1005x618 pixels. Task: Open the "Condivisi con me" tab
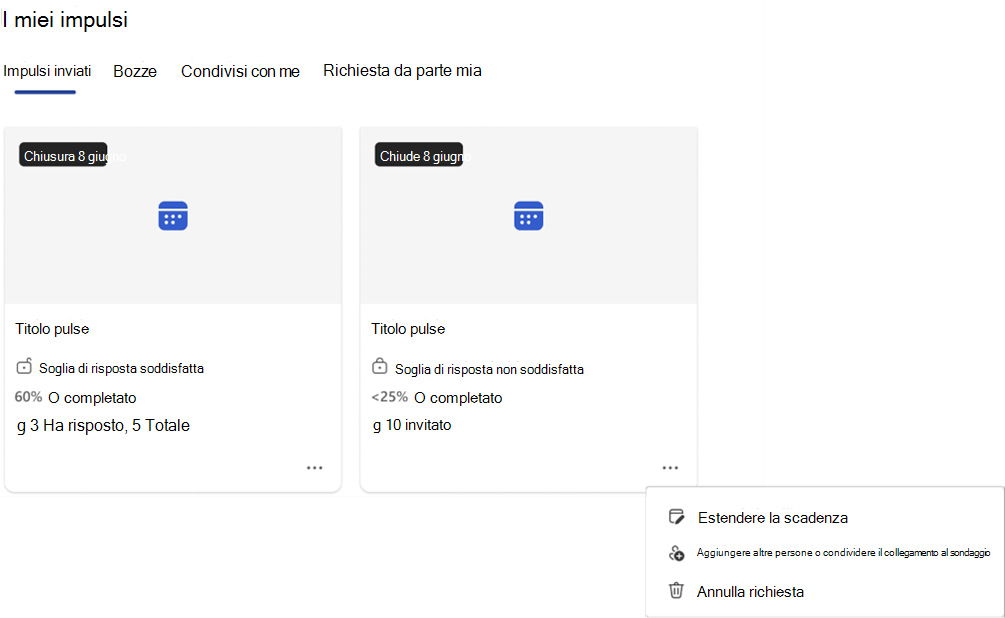(x=240, y=71)
